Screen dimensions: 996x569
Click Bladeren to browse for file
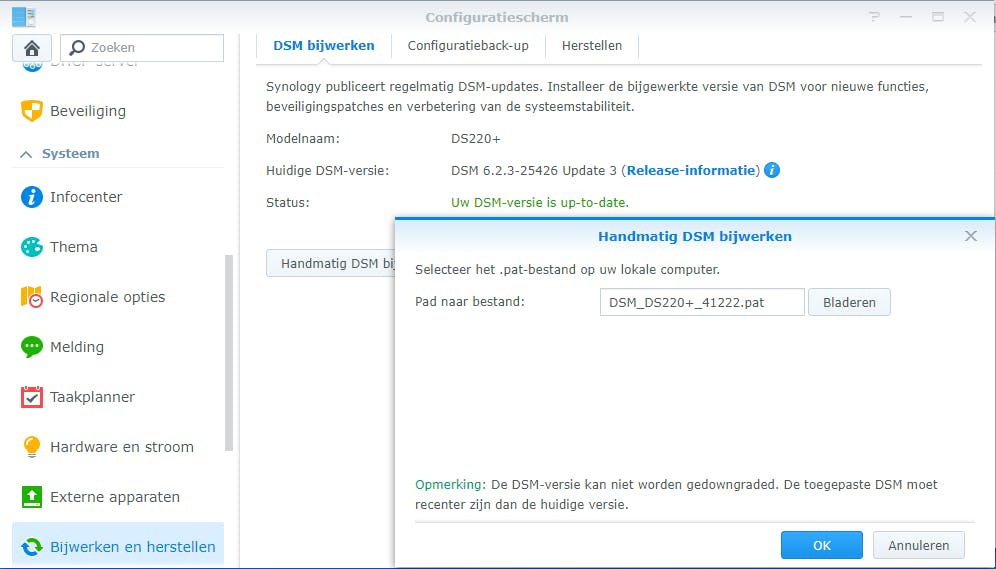coord(849,302)
